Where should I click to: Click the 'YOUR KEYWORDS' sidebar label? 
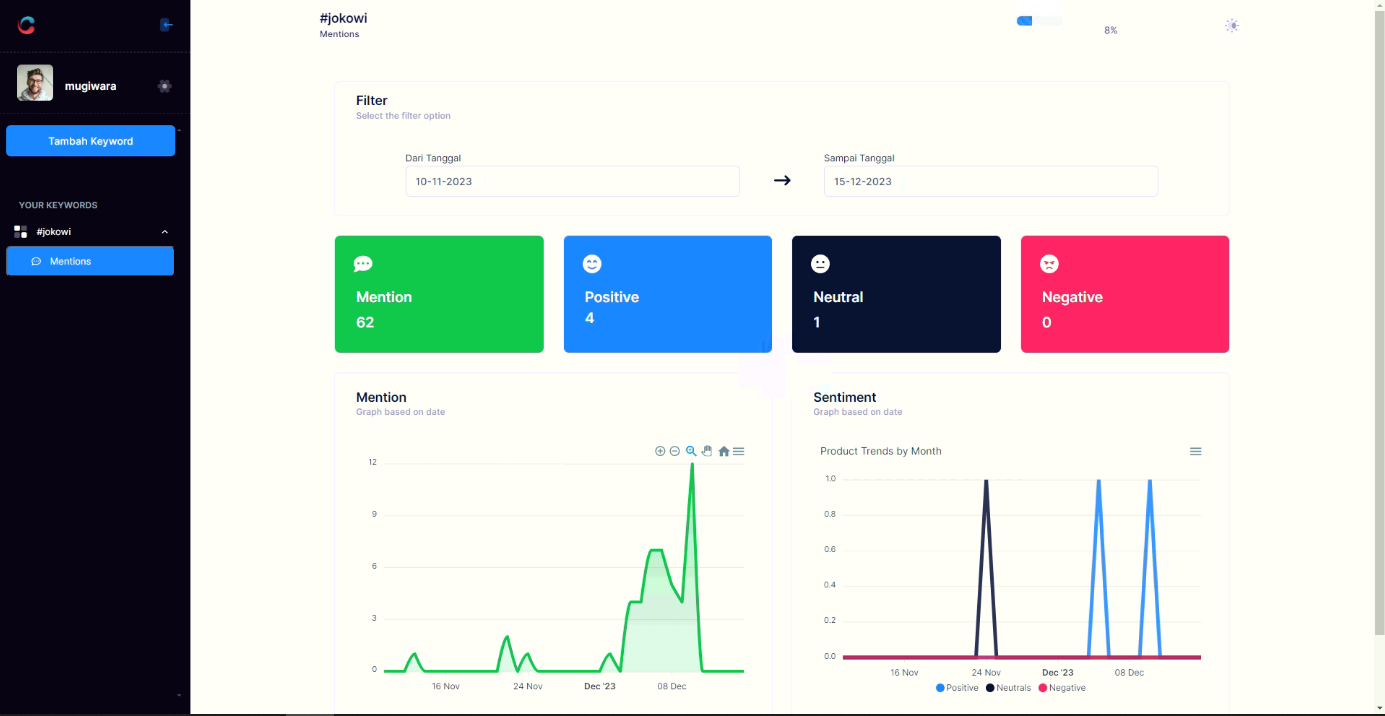click(58, 205)
